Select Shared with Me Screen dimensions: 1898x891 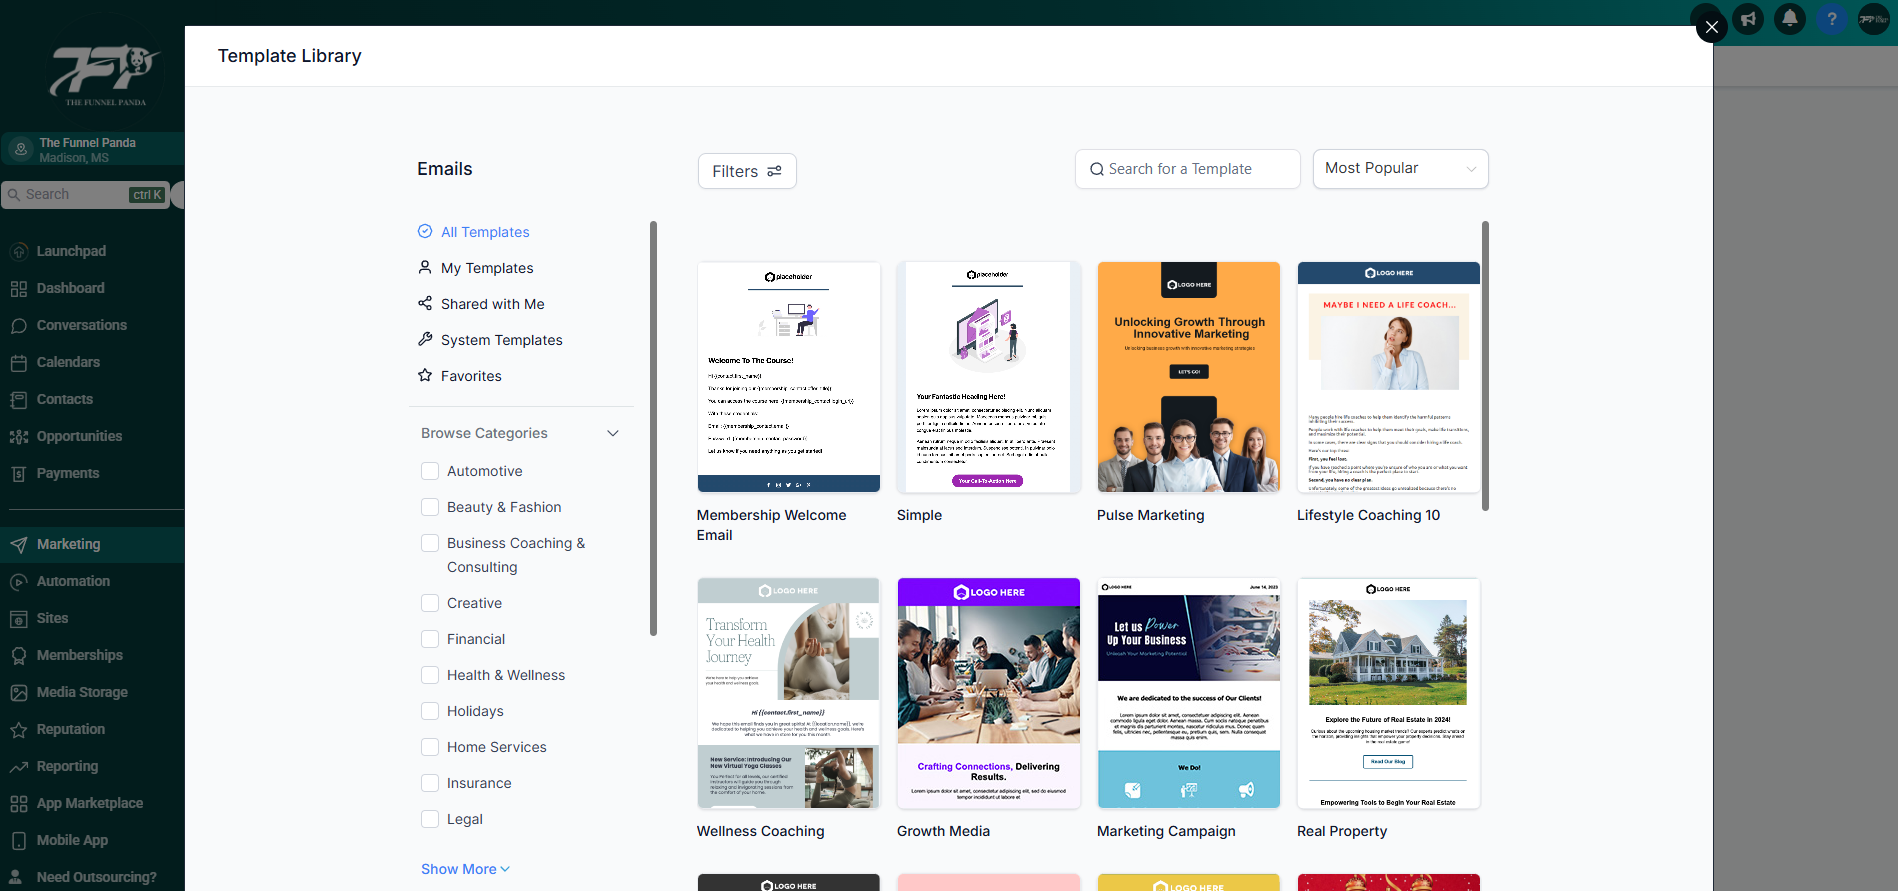coord(481,304)
